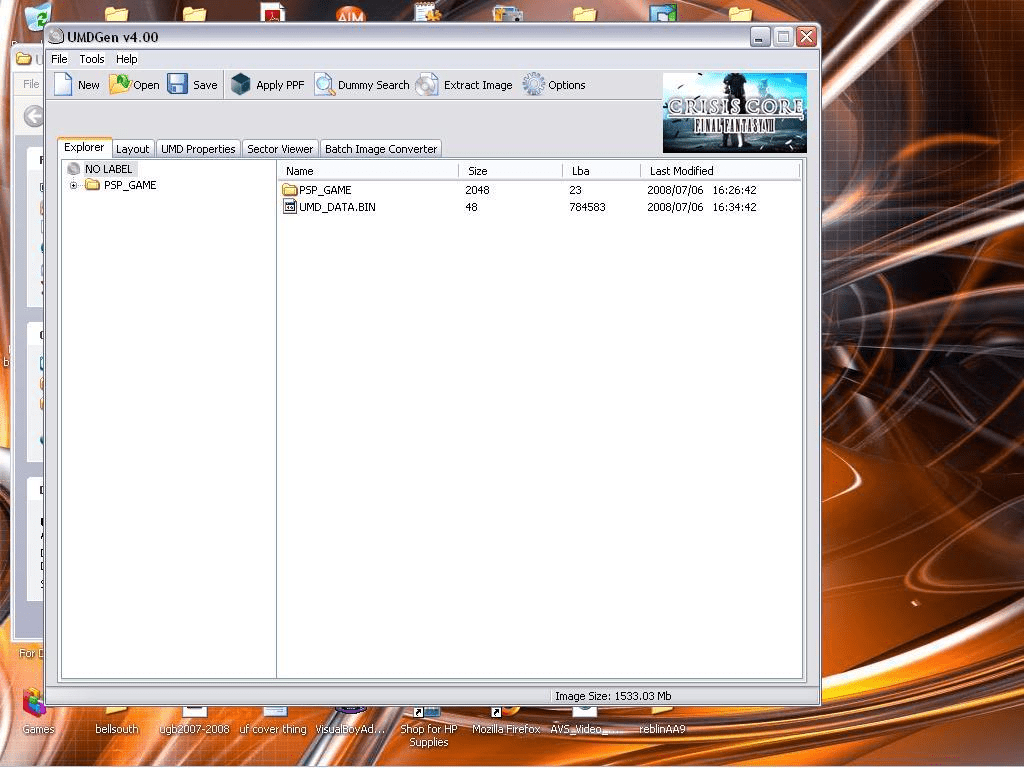Save the image via the Save icon
1024x768 pixels.
click(x=192, y=85)
